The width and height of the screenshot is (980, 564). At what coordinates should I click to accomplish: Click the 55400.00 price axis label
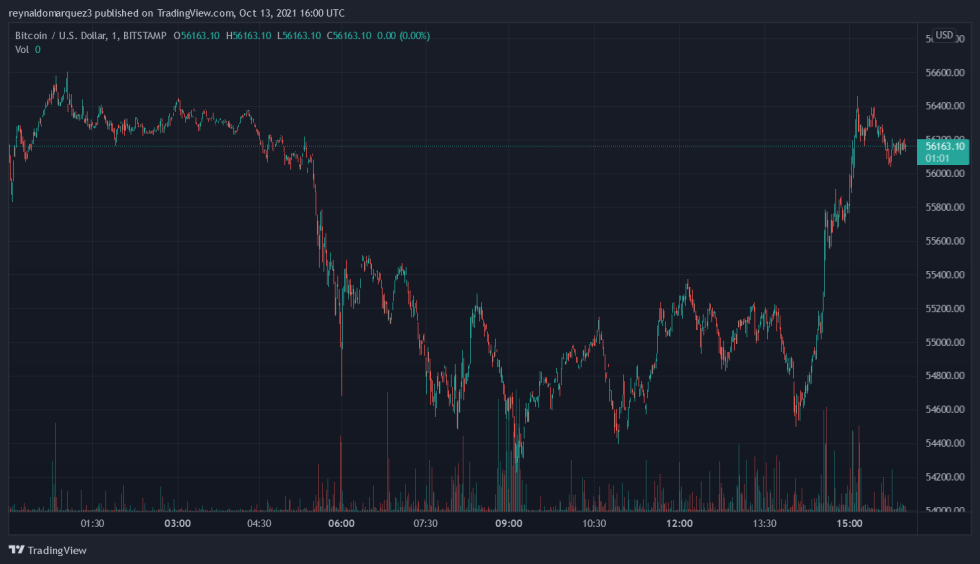[x=945, y=274]
